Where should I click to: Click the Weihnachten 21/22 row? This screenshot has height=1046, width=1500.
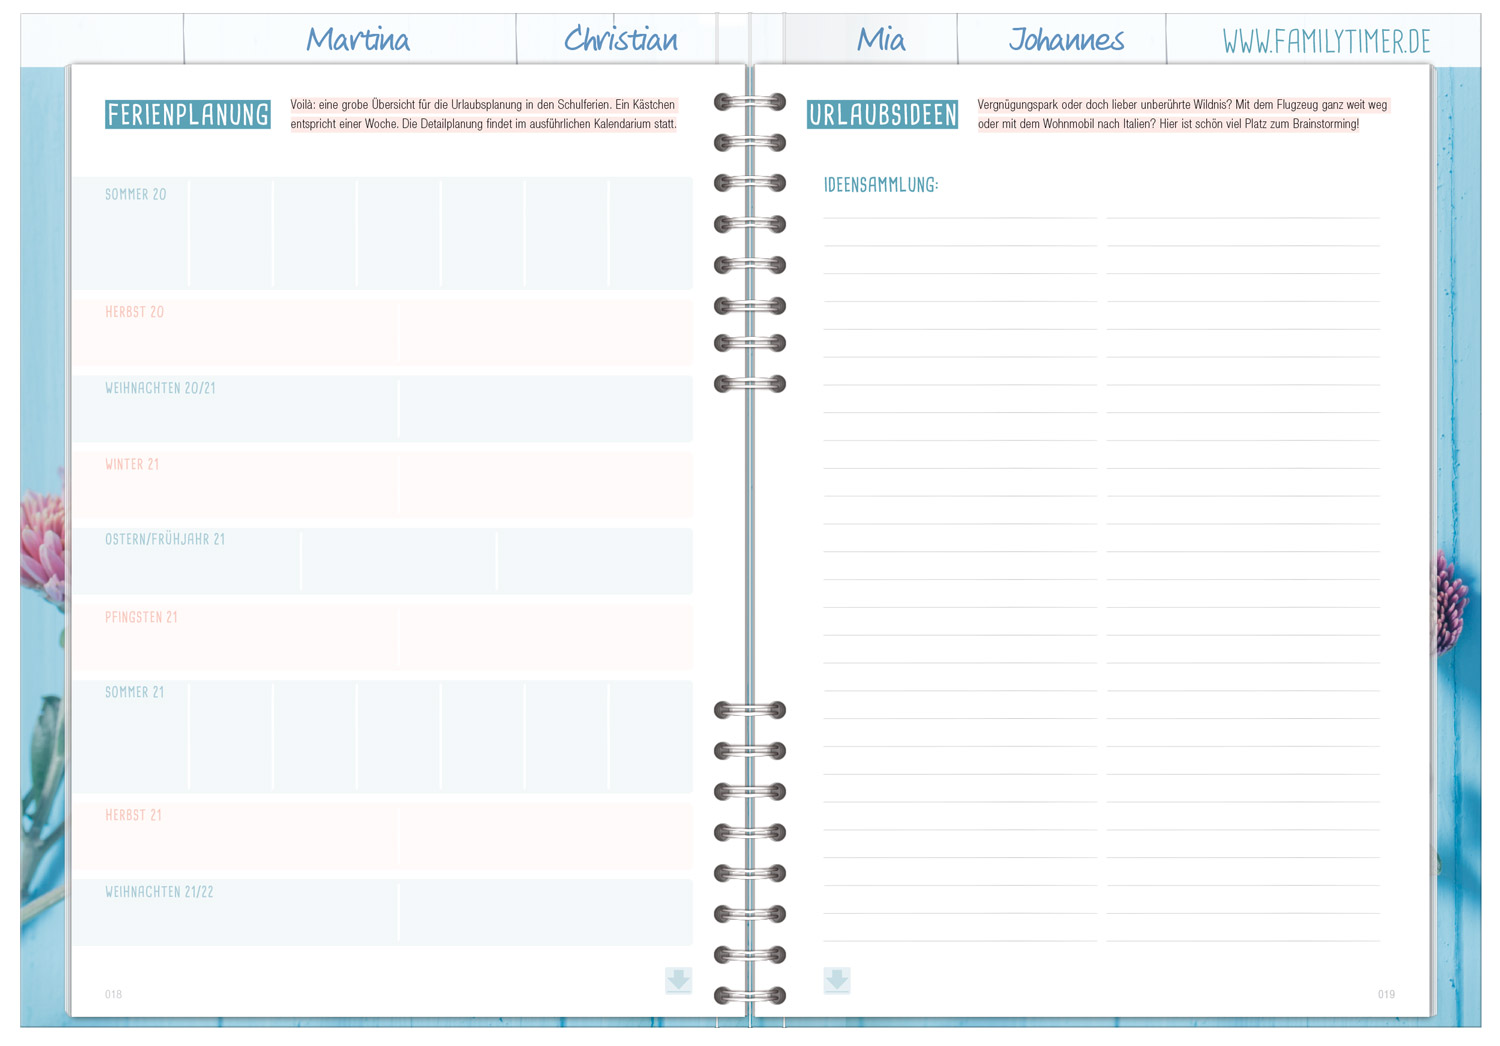382,912
